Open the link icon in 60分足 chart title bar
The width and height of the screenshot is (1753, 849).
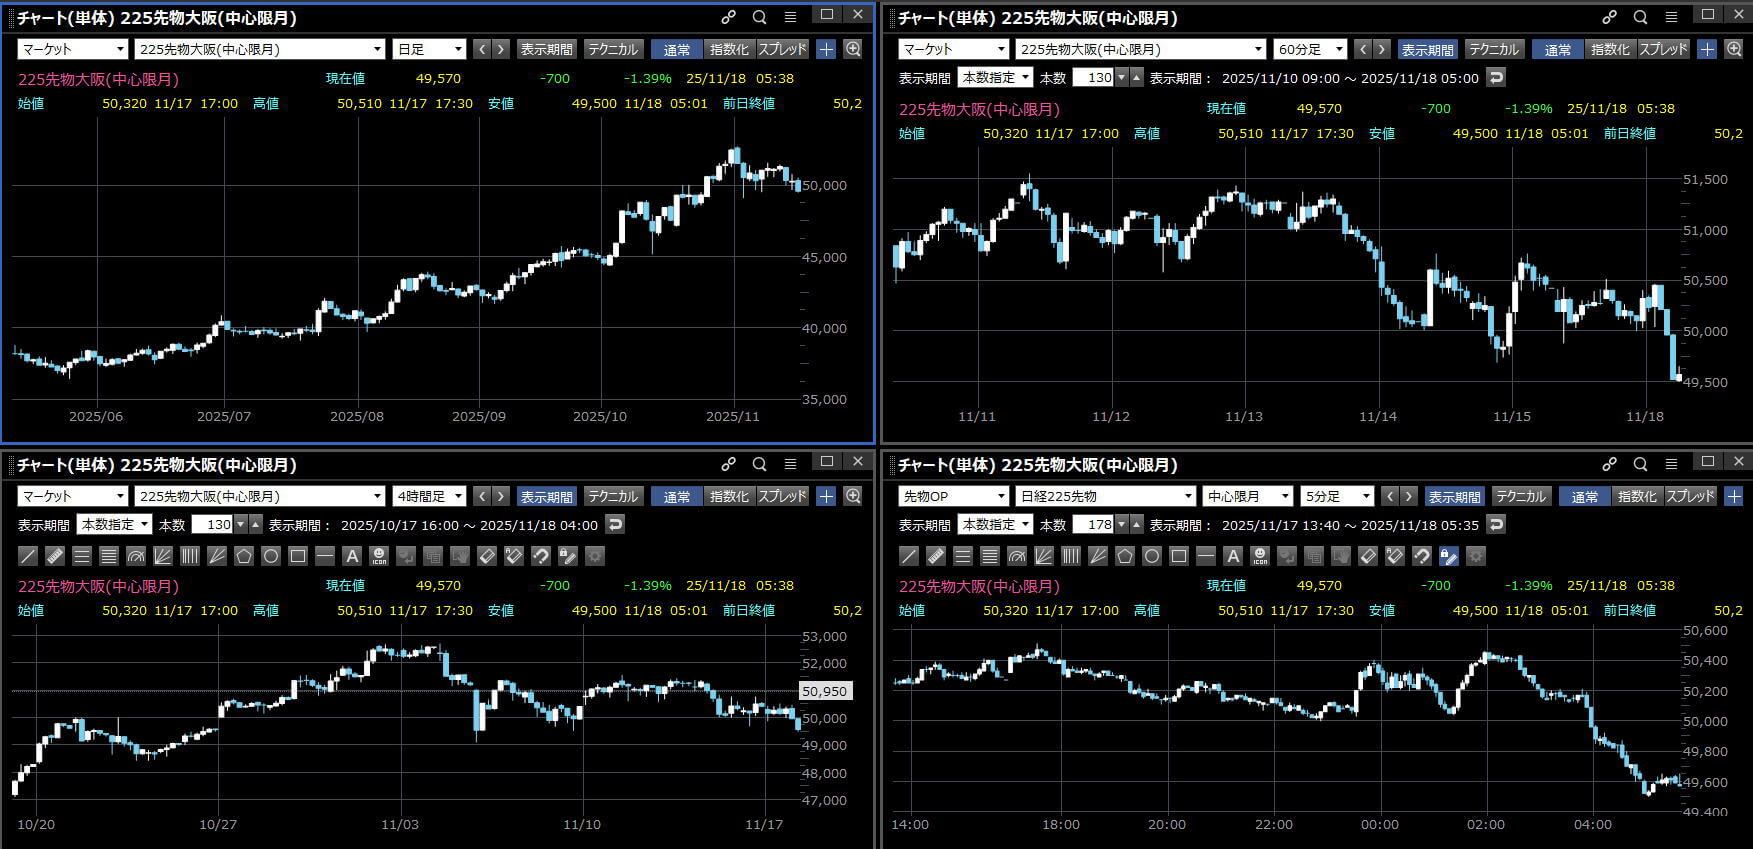pyautogui.click(x=1609, y=17)
